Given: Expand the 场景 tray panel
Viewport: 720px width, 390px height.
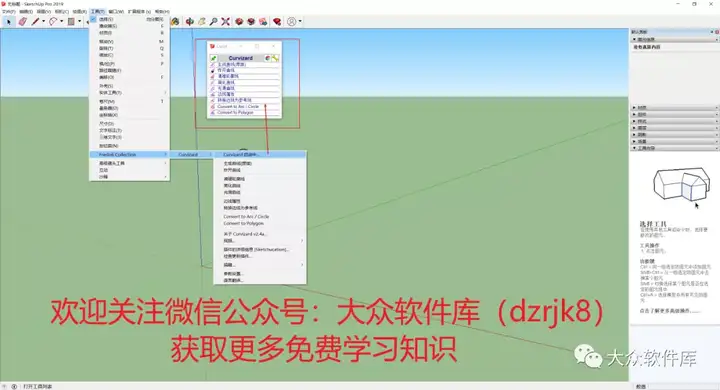Looking at the screenshot, I should [x=675, y=141].
